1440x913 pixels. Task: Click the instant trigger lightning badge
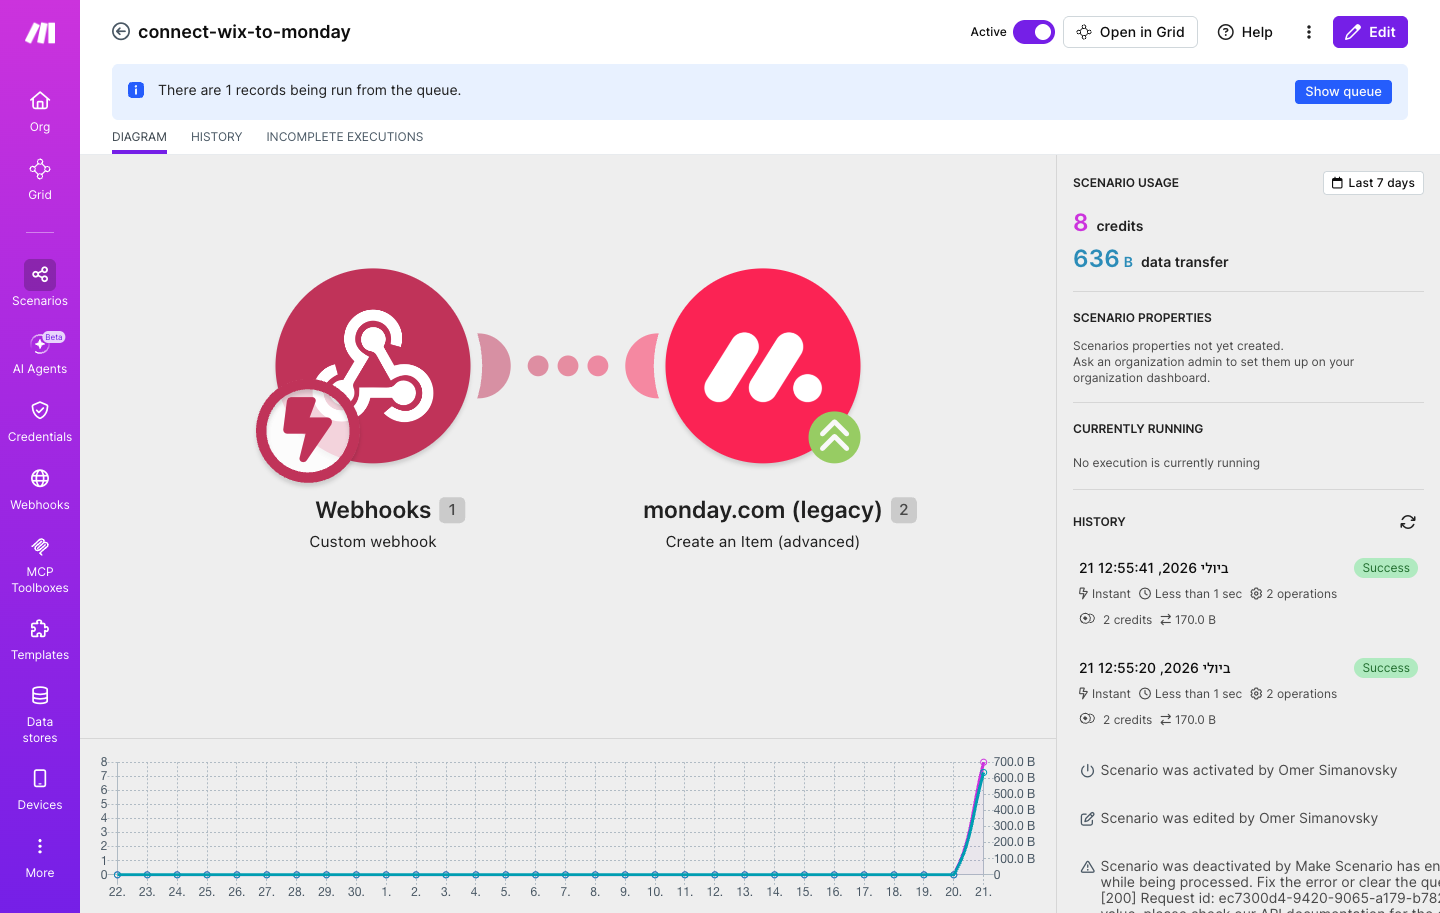click(307, 431)
